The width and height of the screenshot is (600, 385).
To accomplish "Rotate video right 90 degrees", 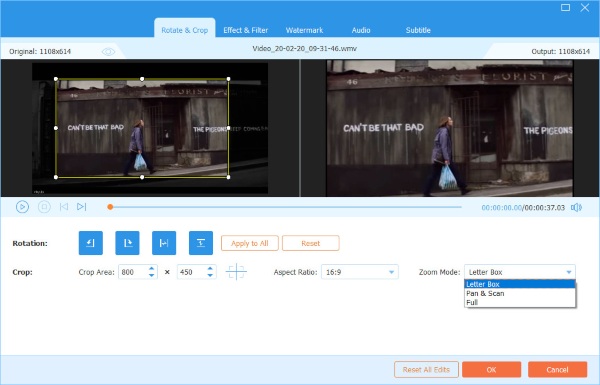I will [127, 243].
